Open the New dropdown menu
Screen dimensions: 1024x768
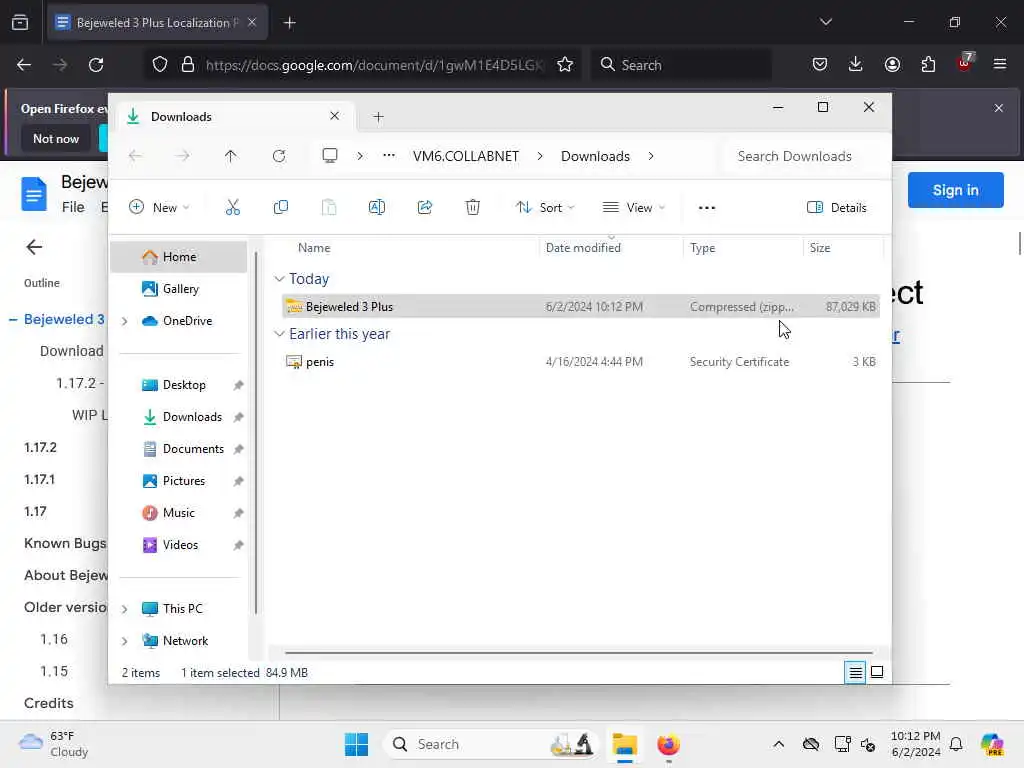159,208
